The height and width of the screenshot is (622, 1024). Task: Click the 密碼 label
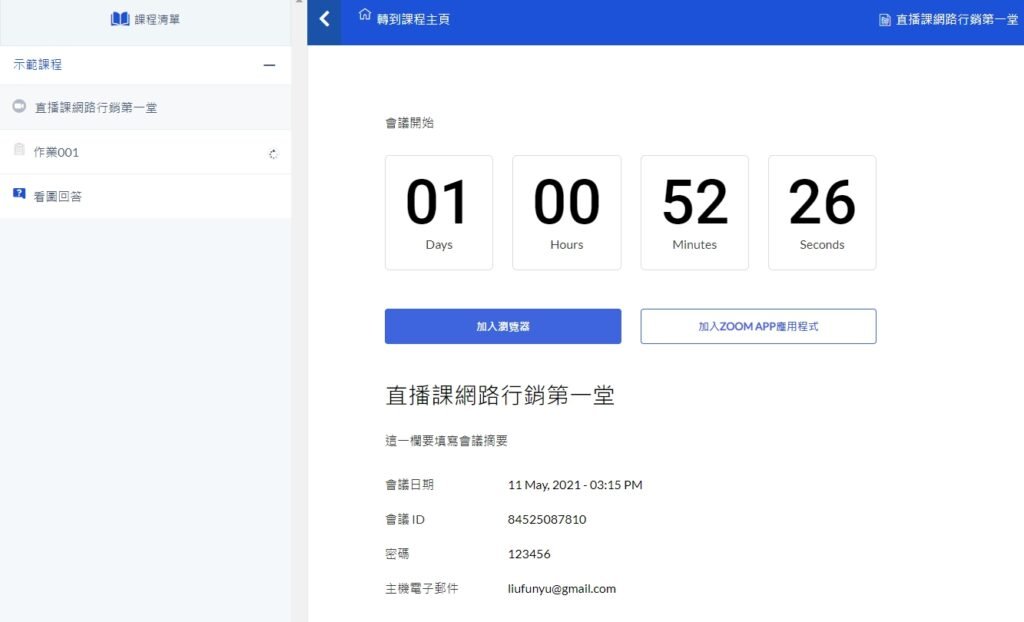click(x=397, y=554)
